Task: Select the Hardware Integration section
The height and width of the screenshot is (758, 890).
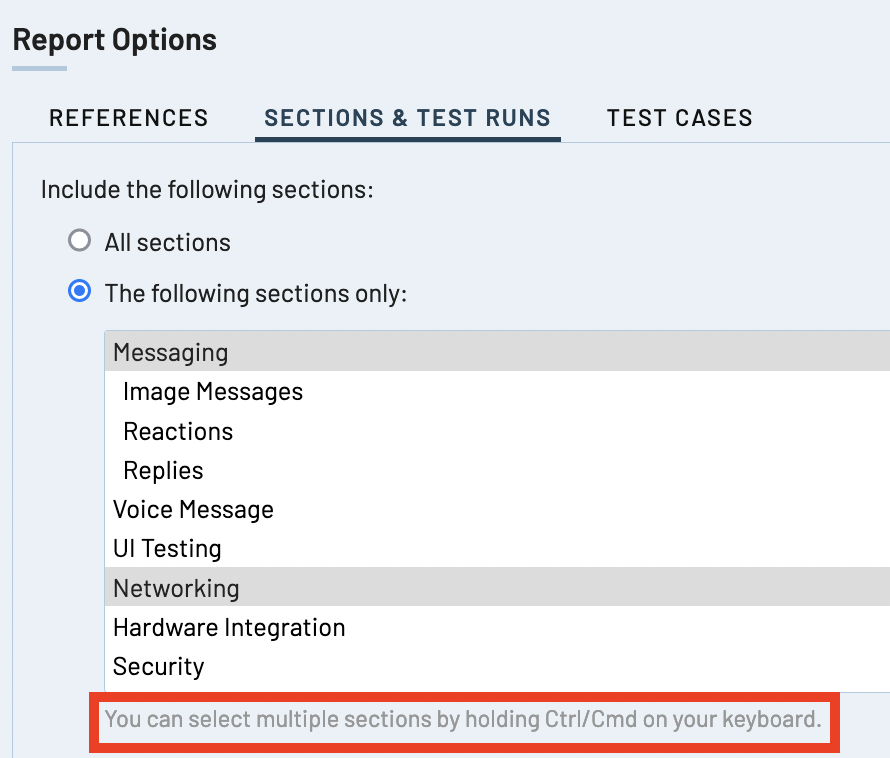Action: tap(229, 627)
